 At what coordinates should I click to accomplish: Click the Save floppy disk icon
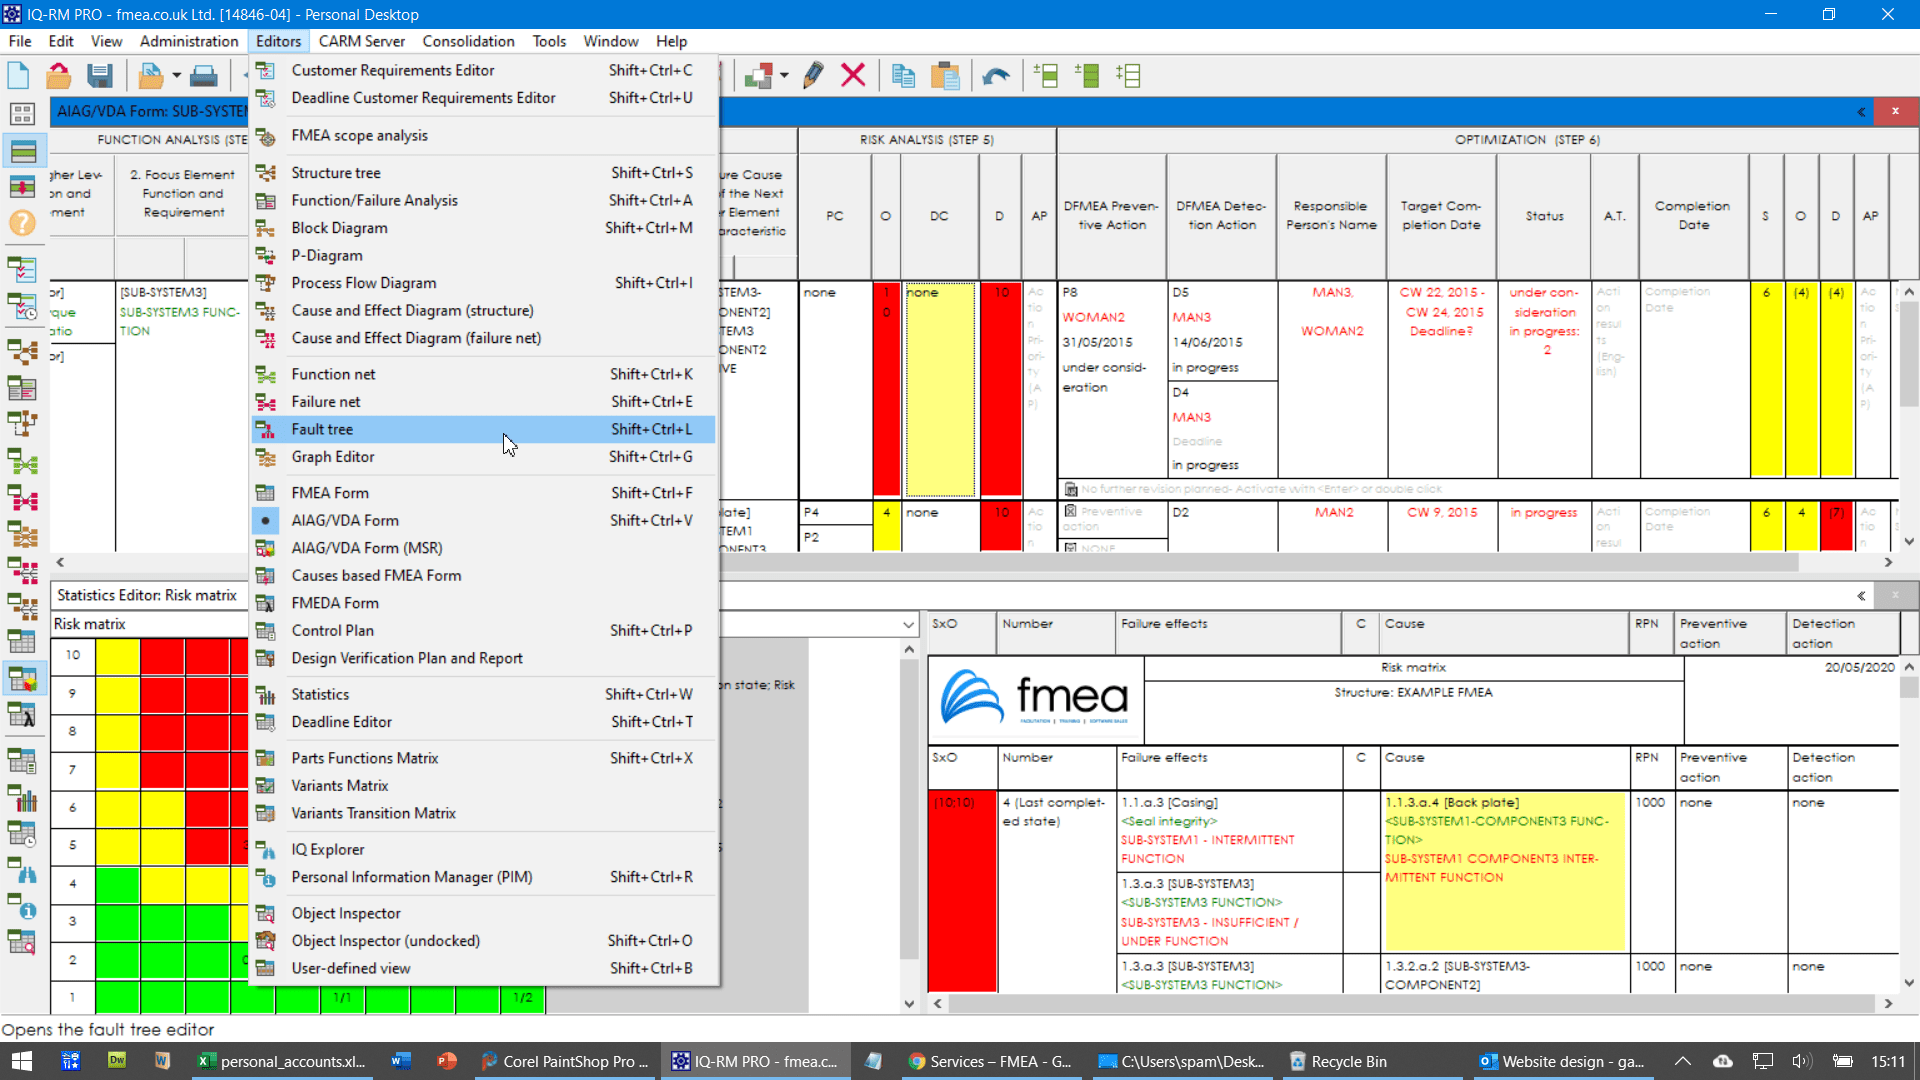(x=99, y=76)
